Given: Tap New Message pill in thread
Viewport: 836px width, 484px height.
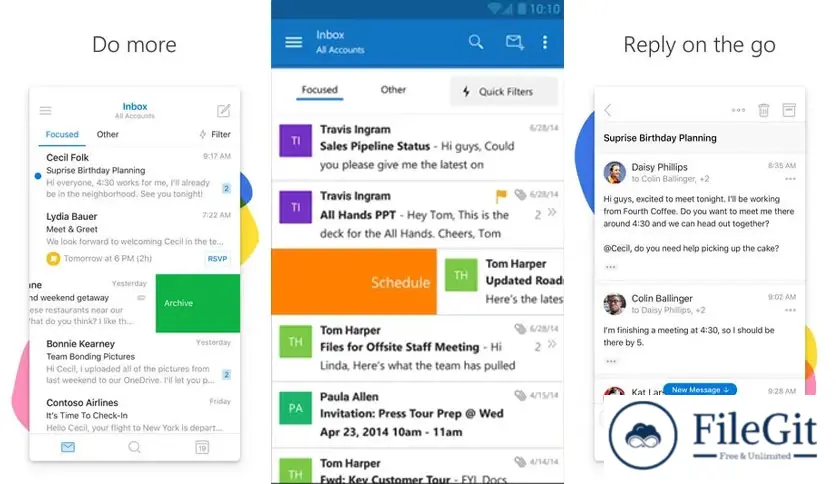Looking at the screenshot, I should [700, 390].
